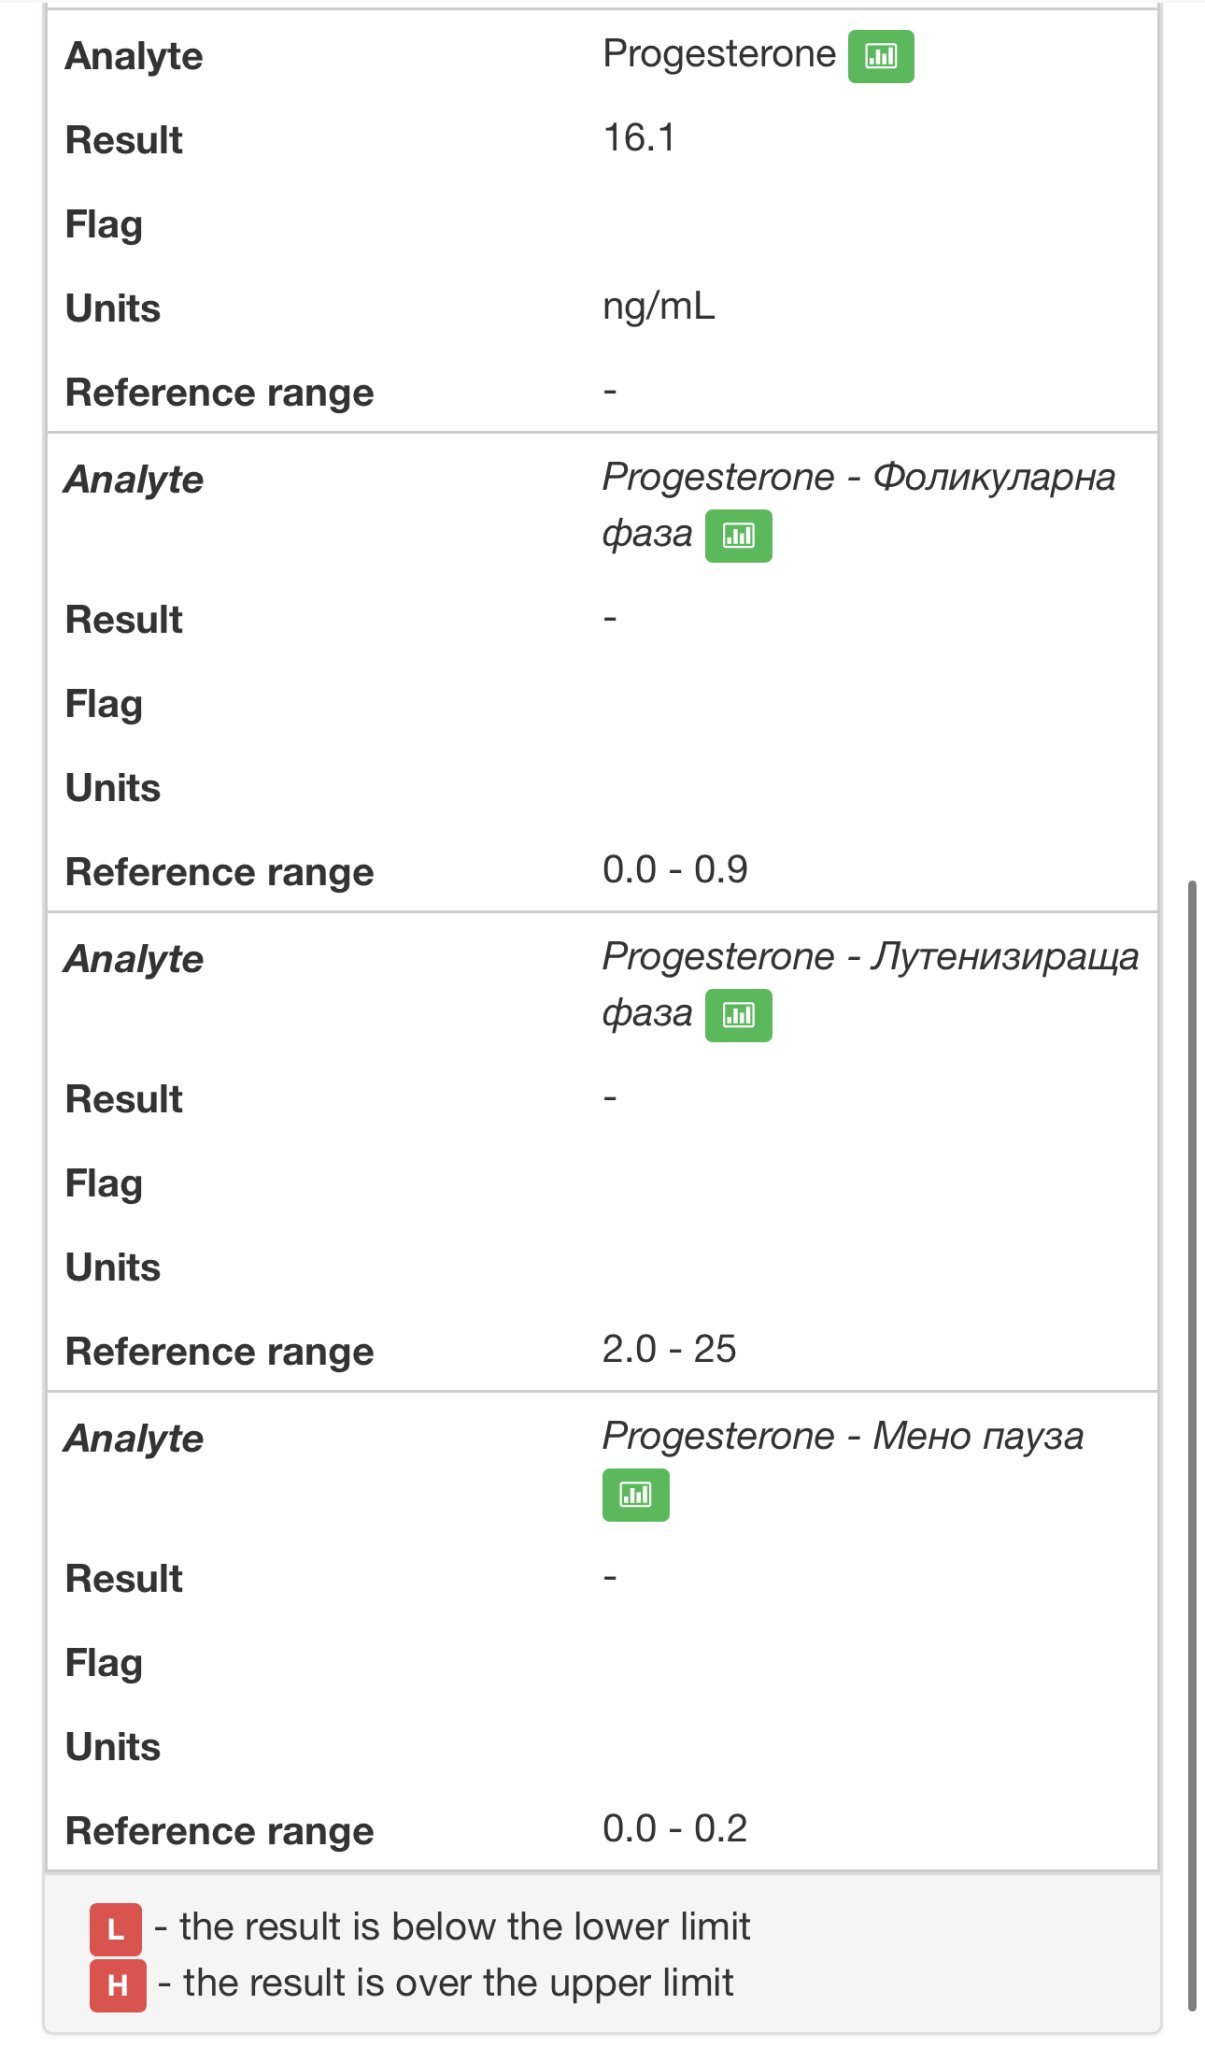This screenshot has height=2048, width=1205.
Task: Click the red H flag badge
Action: point(117,1985)
